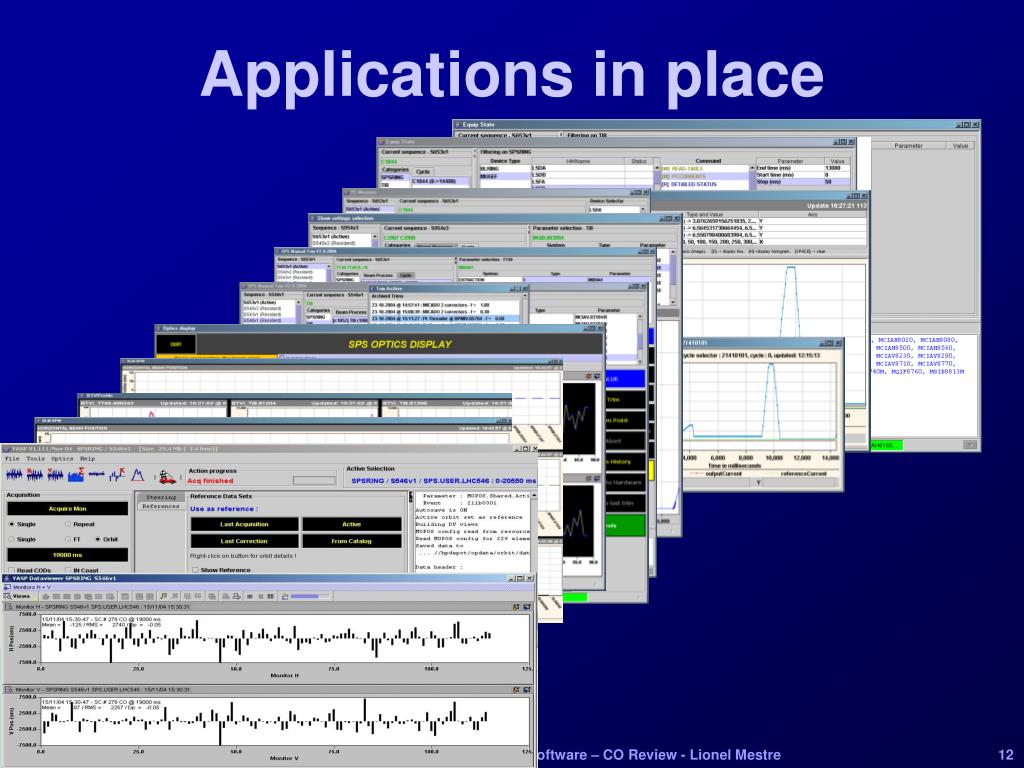Click the From Catalog button
The width and height of the screenshot is (1024, 768).
click(x=351, y=541)
